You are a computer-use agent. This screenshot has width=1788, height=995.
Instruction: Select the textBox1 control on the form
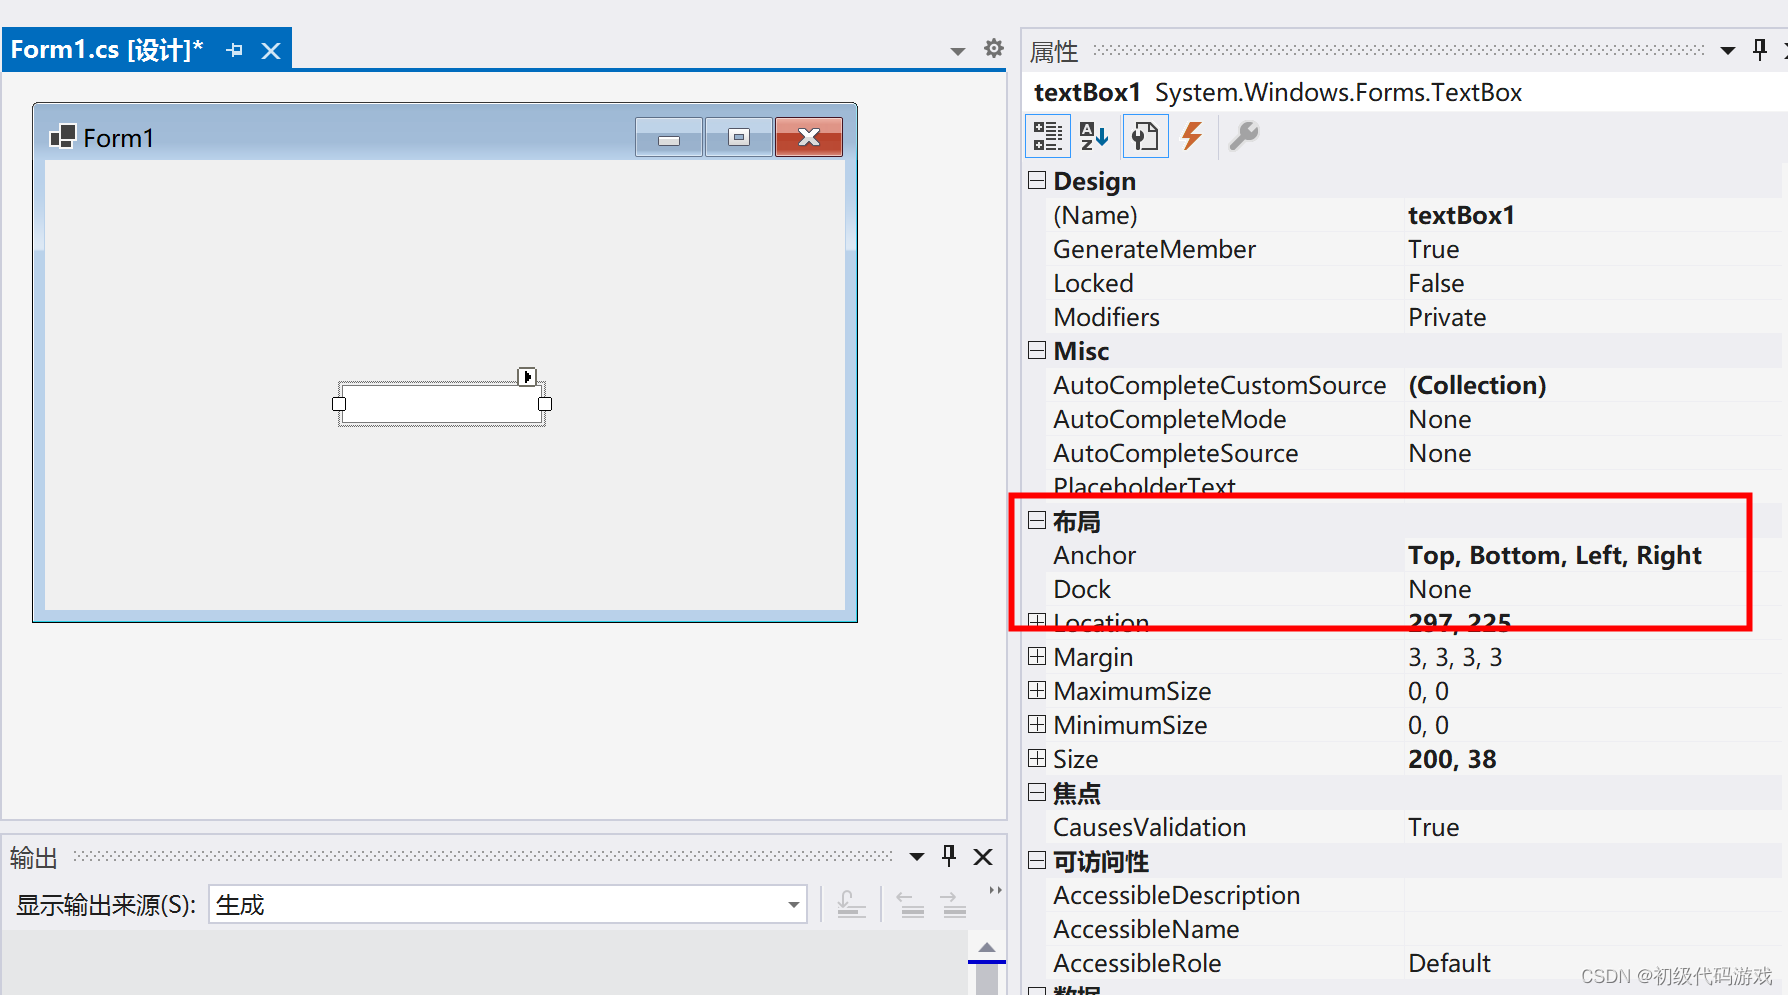pos(441,404)
